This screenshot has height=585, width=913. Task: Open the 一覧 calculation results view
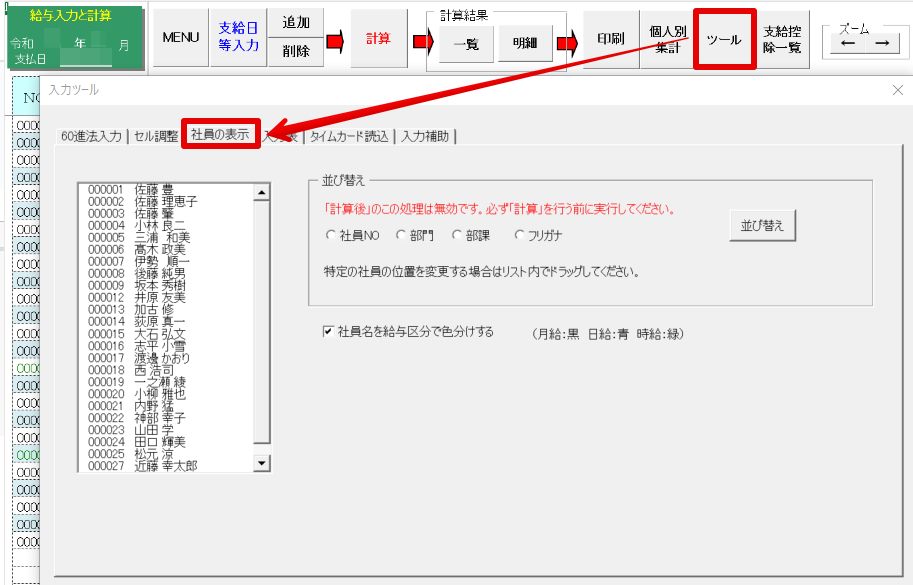[x=466, y=44]
